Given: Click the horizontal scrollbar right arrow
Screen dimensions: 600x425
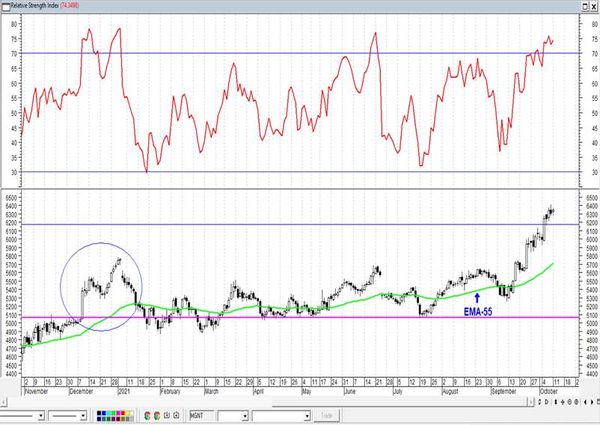Looking at the screenshot, I should point(531,402).
